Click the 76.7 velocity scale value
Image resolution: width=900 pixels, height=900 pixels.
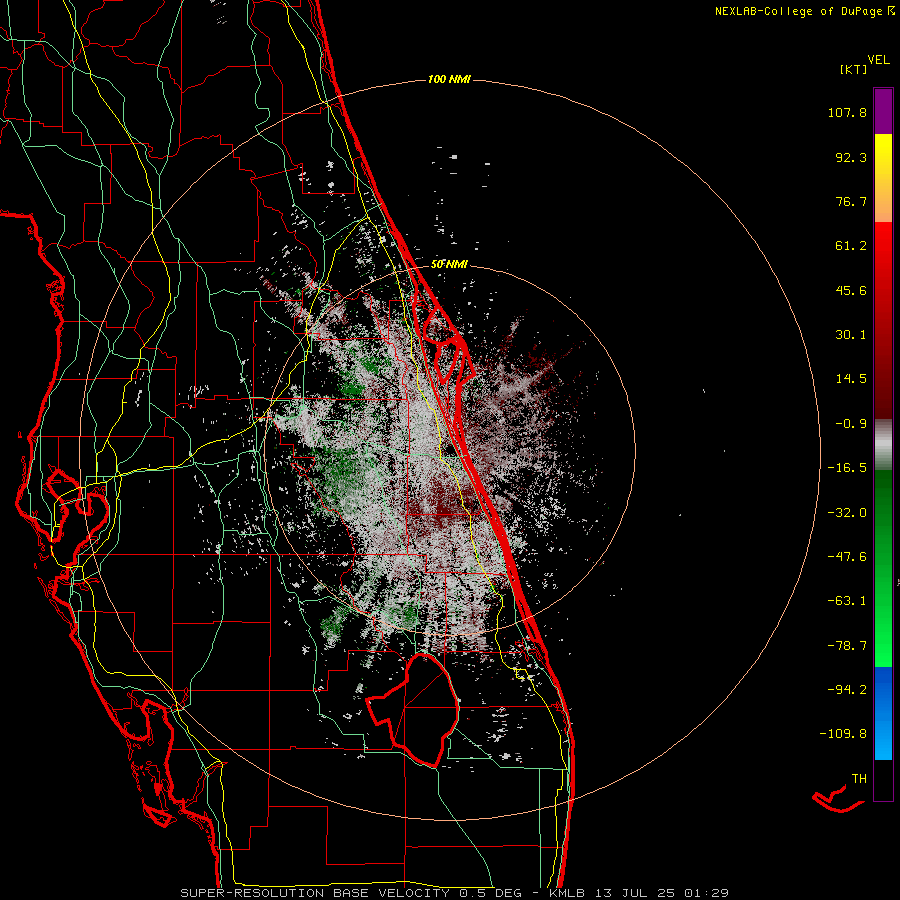point(851,201)
